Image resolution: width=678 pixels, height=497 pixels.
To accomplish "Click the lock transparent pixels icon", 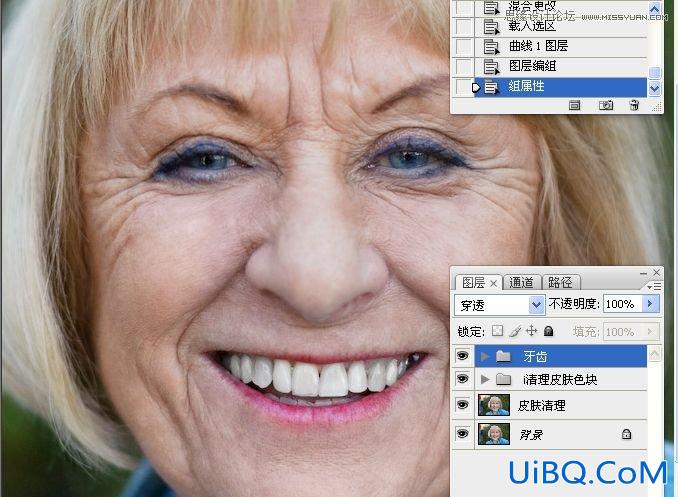I will 498,331.
